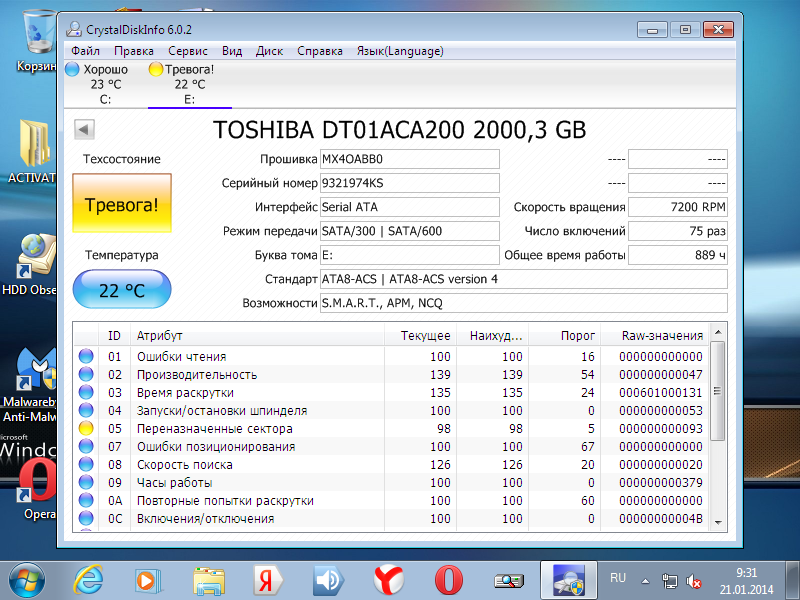Click the status circle for attribute 01 Ошибки чтения

pos(86,356)
